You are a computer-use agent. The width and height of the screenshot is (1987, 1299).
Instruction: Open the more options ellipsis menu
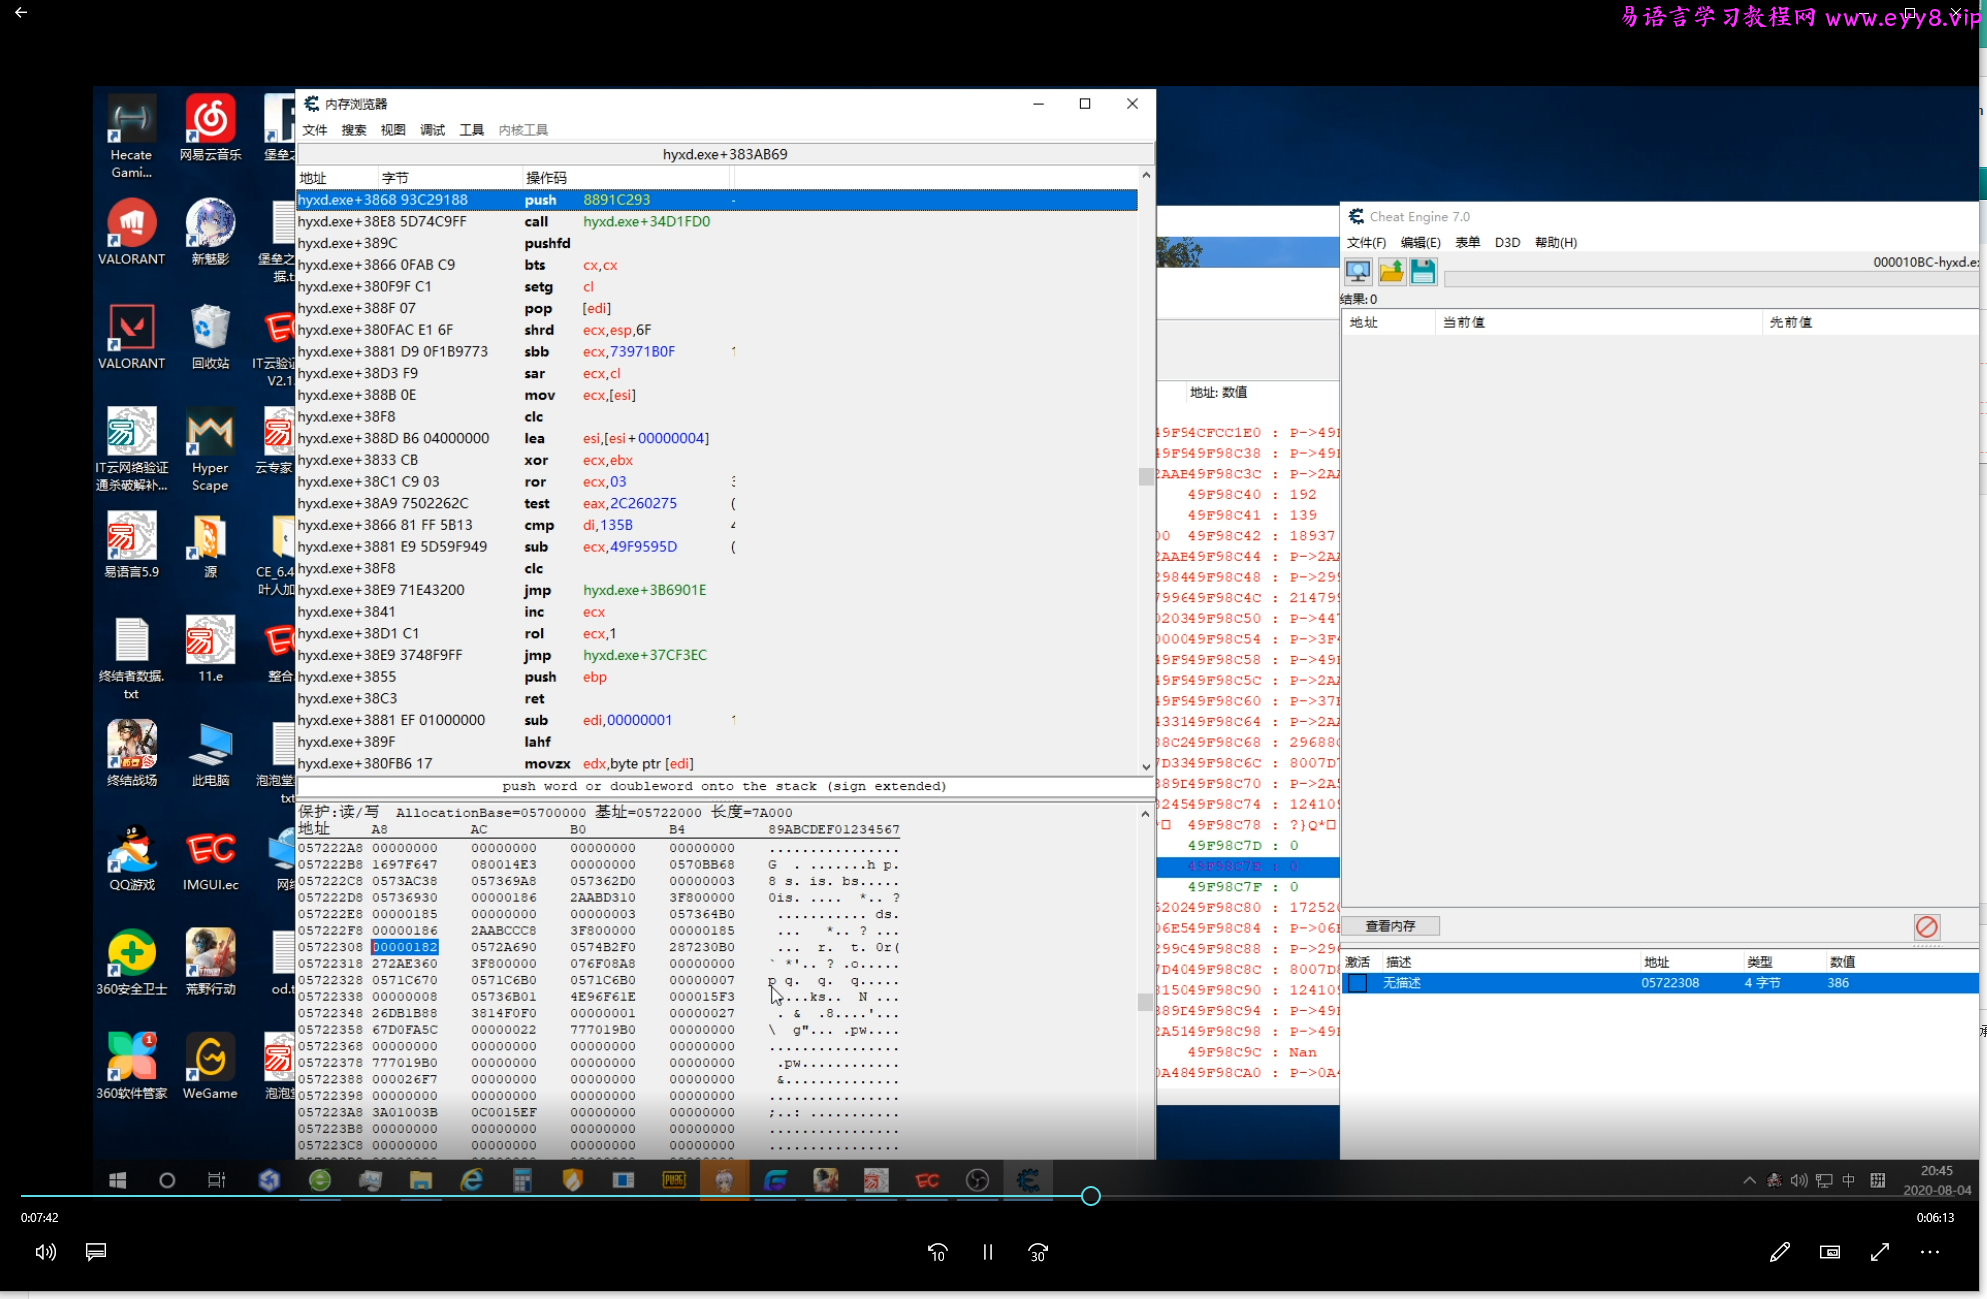click(x=1930, y=1252)
